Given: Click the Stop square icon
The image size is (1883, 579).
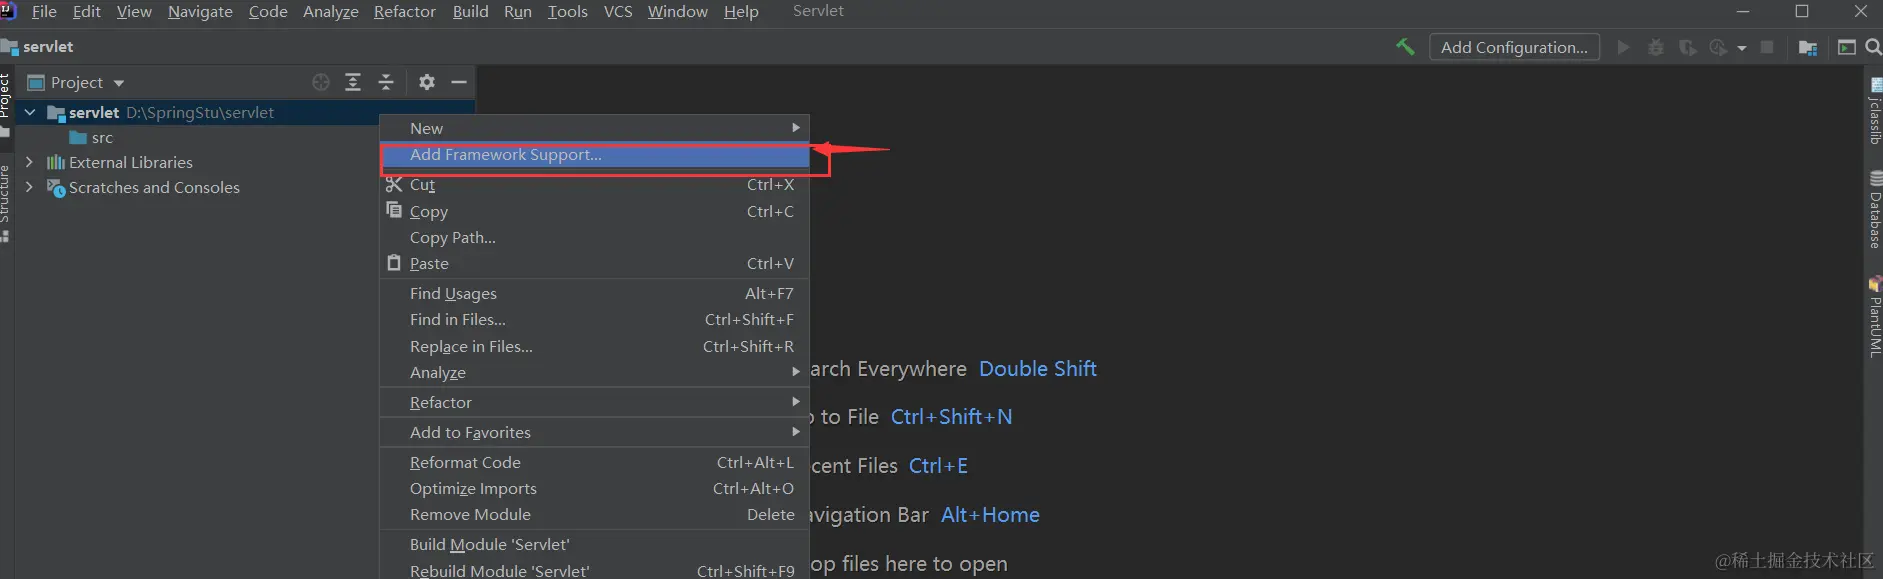Looking at the screenshot, I should click(x=1767, y=47).
